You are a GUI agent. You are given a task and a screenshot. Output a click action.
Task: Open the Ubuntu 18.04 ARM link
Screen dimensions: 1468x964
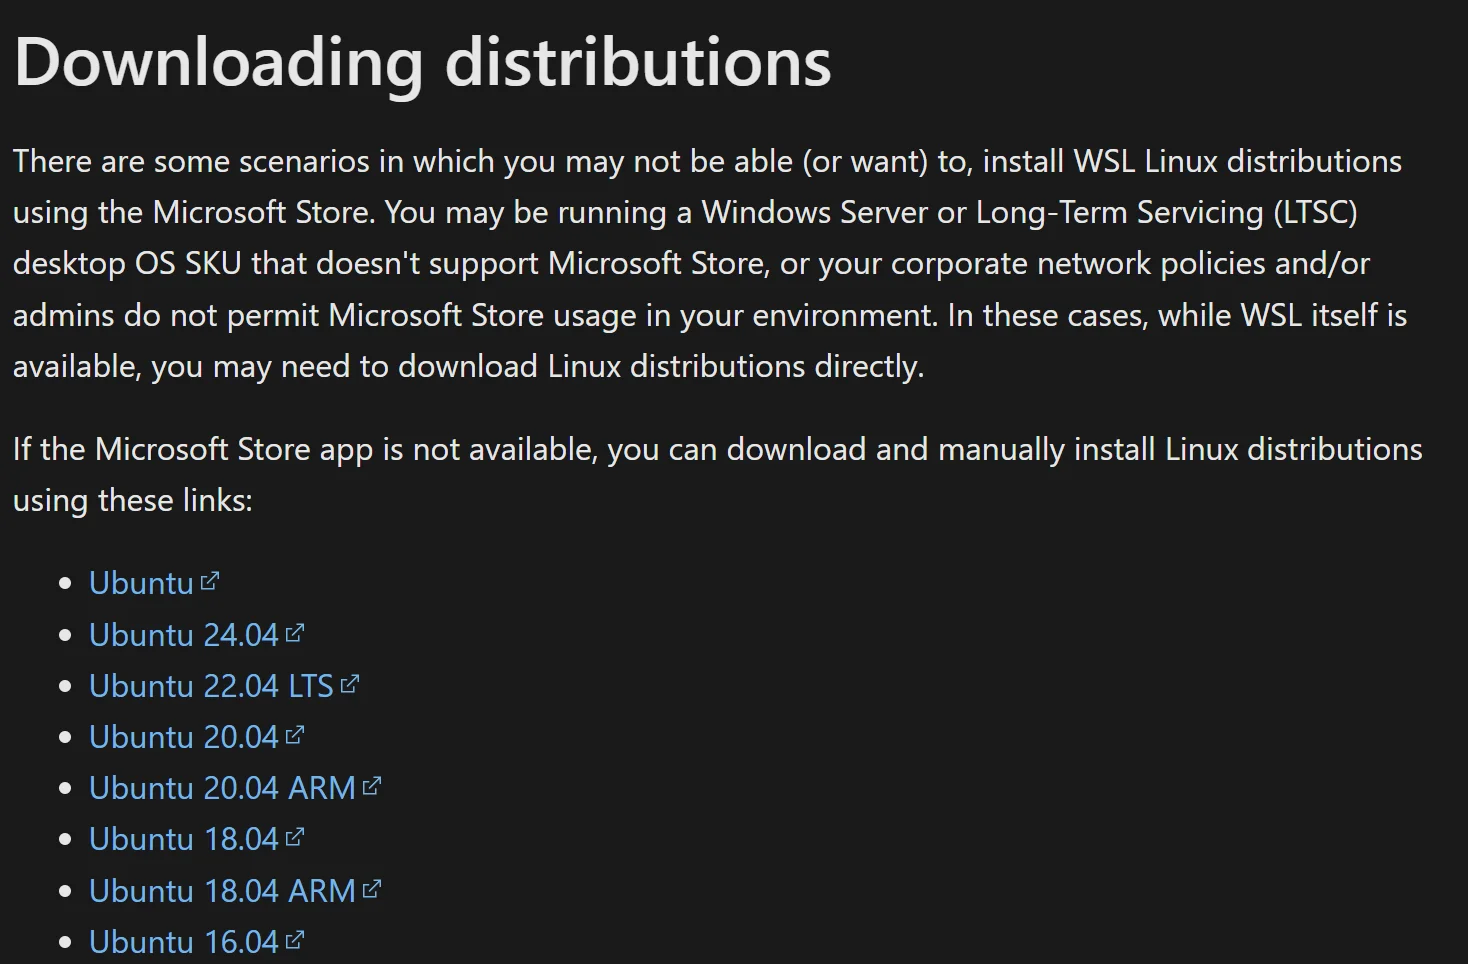[221, 891]
